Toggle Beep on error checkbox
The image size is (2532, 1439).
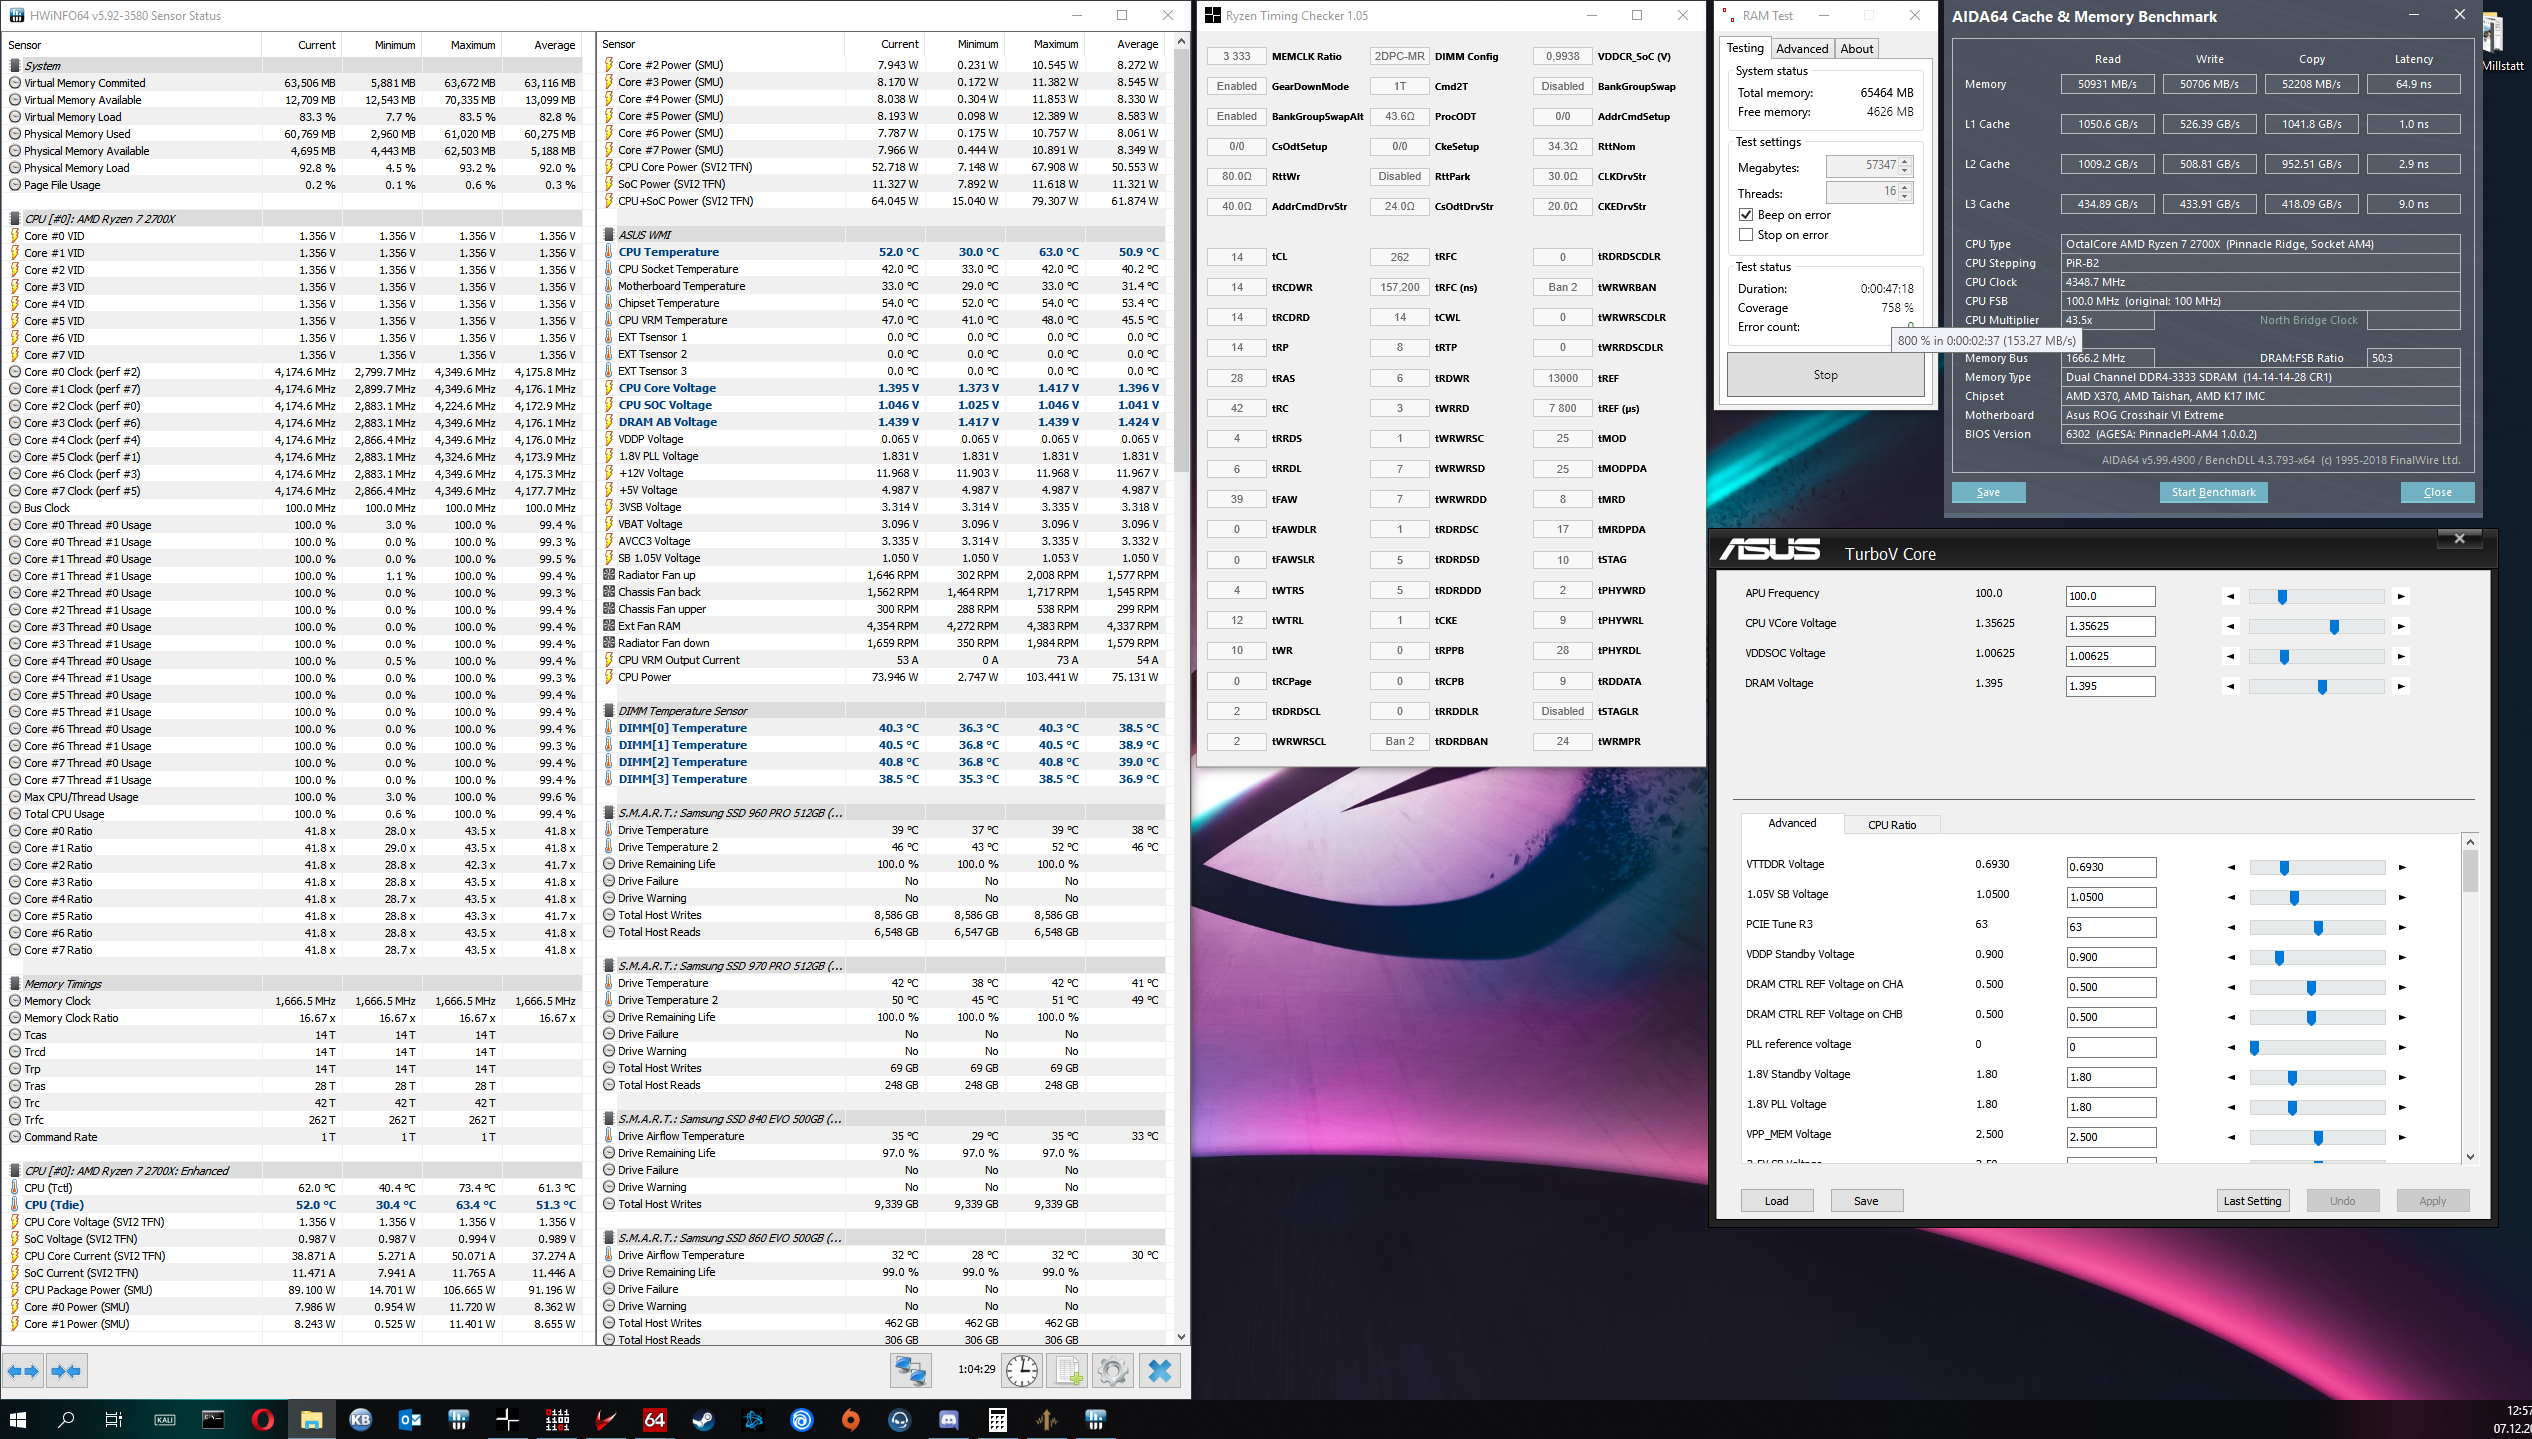[x=1746, y=215]
